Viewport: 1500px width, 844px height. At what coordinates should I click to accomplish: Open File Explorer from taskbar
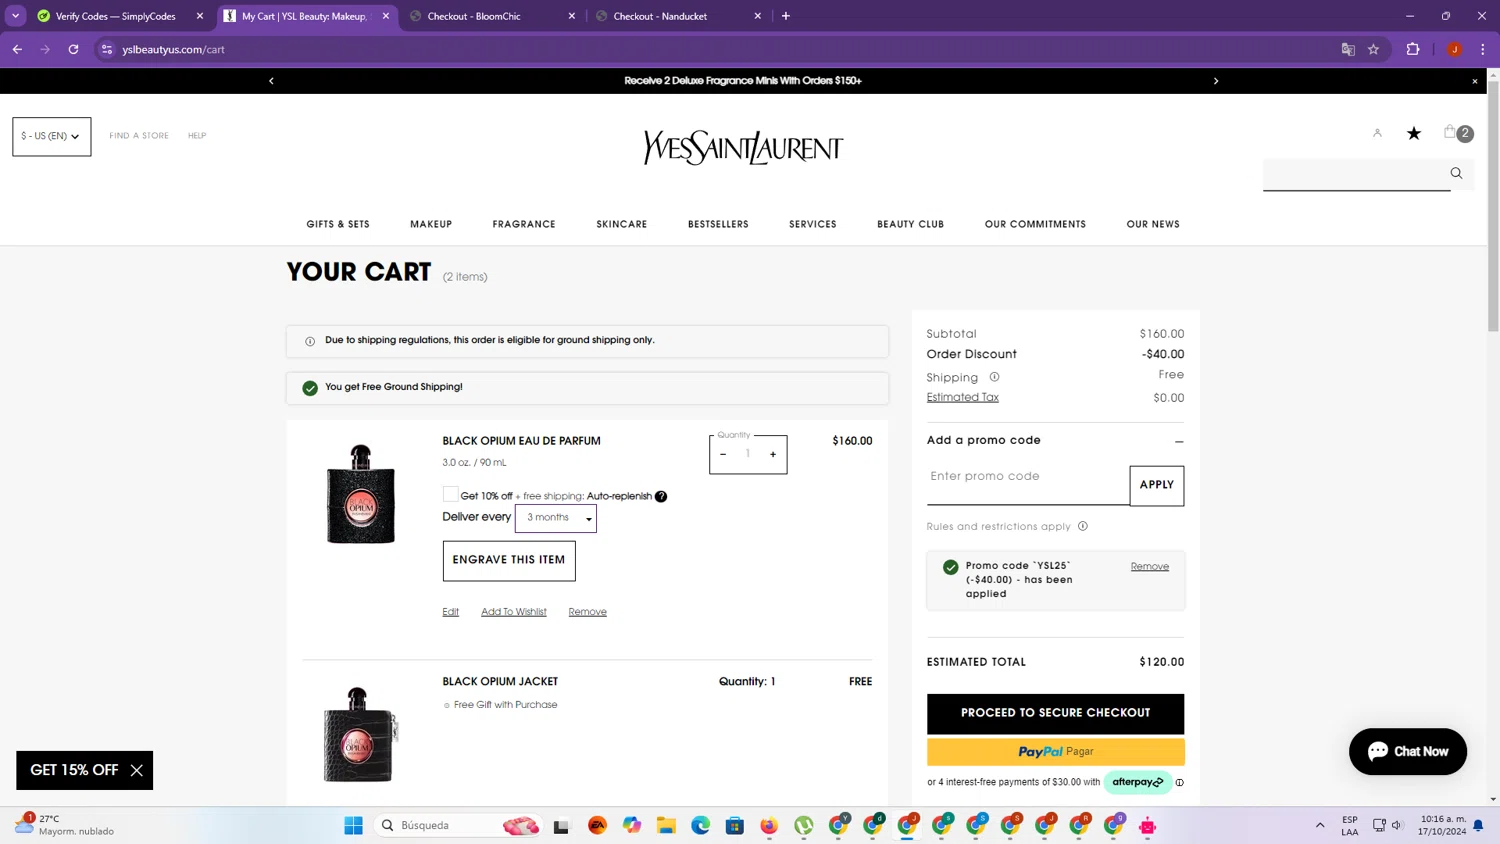pos(666,825)
